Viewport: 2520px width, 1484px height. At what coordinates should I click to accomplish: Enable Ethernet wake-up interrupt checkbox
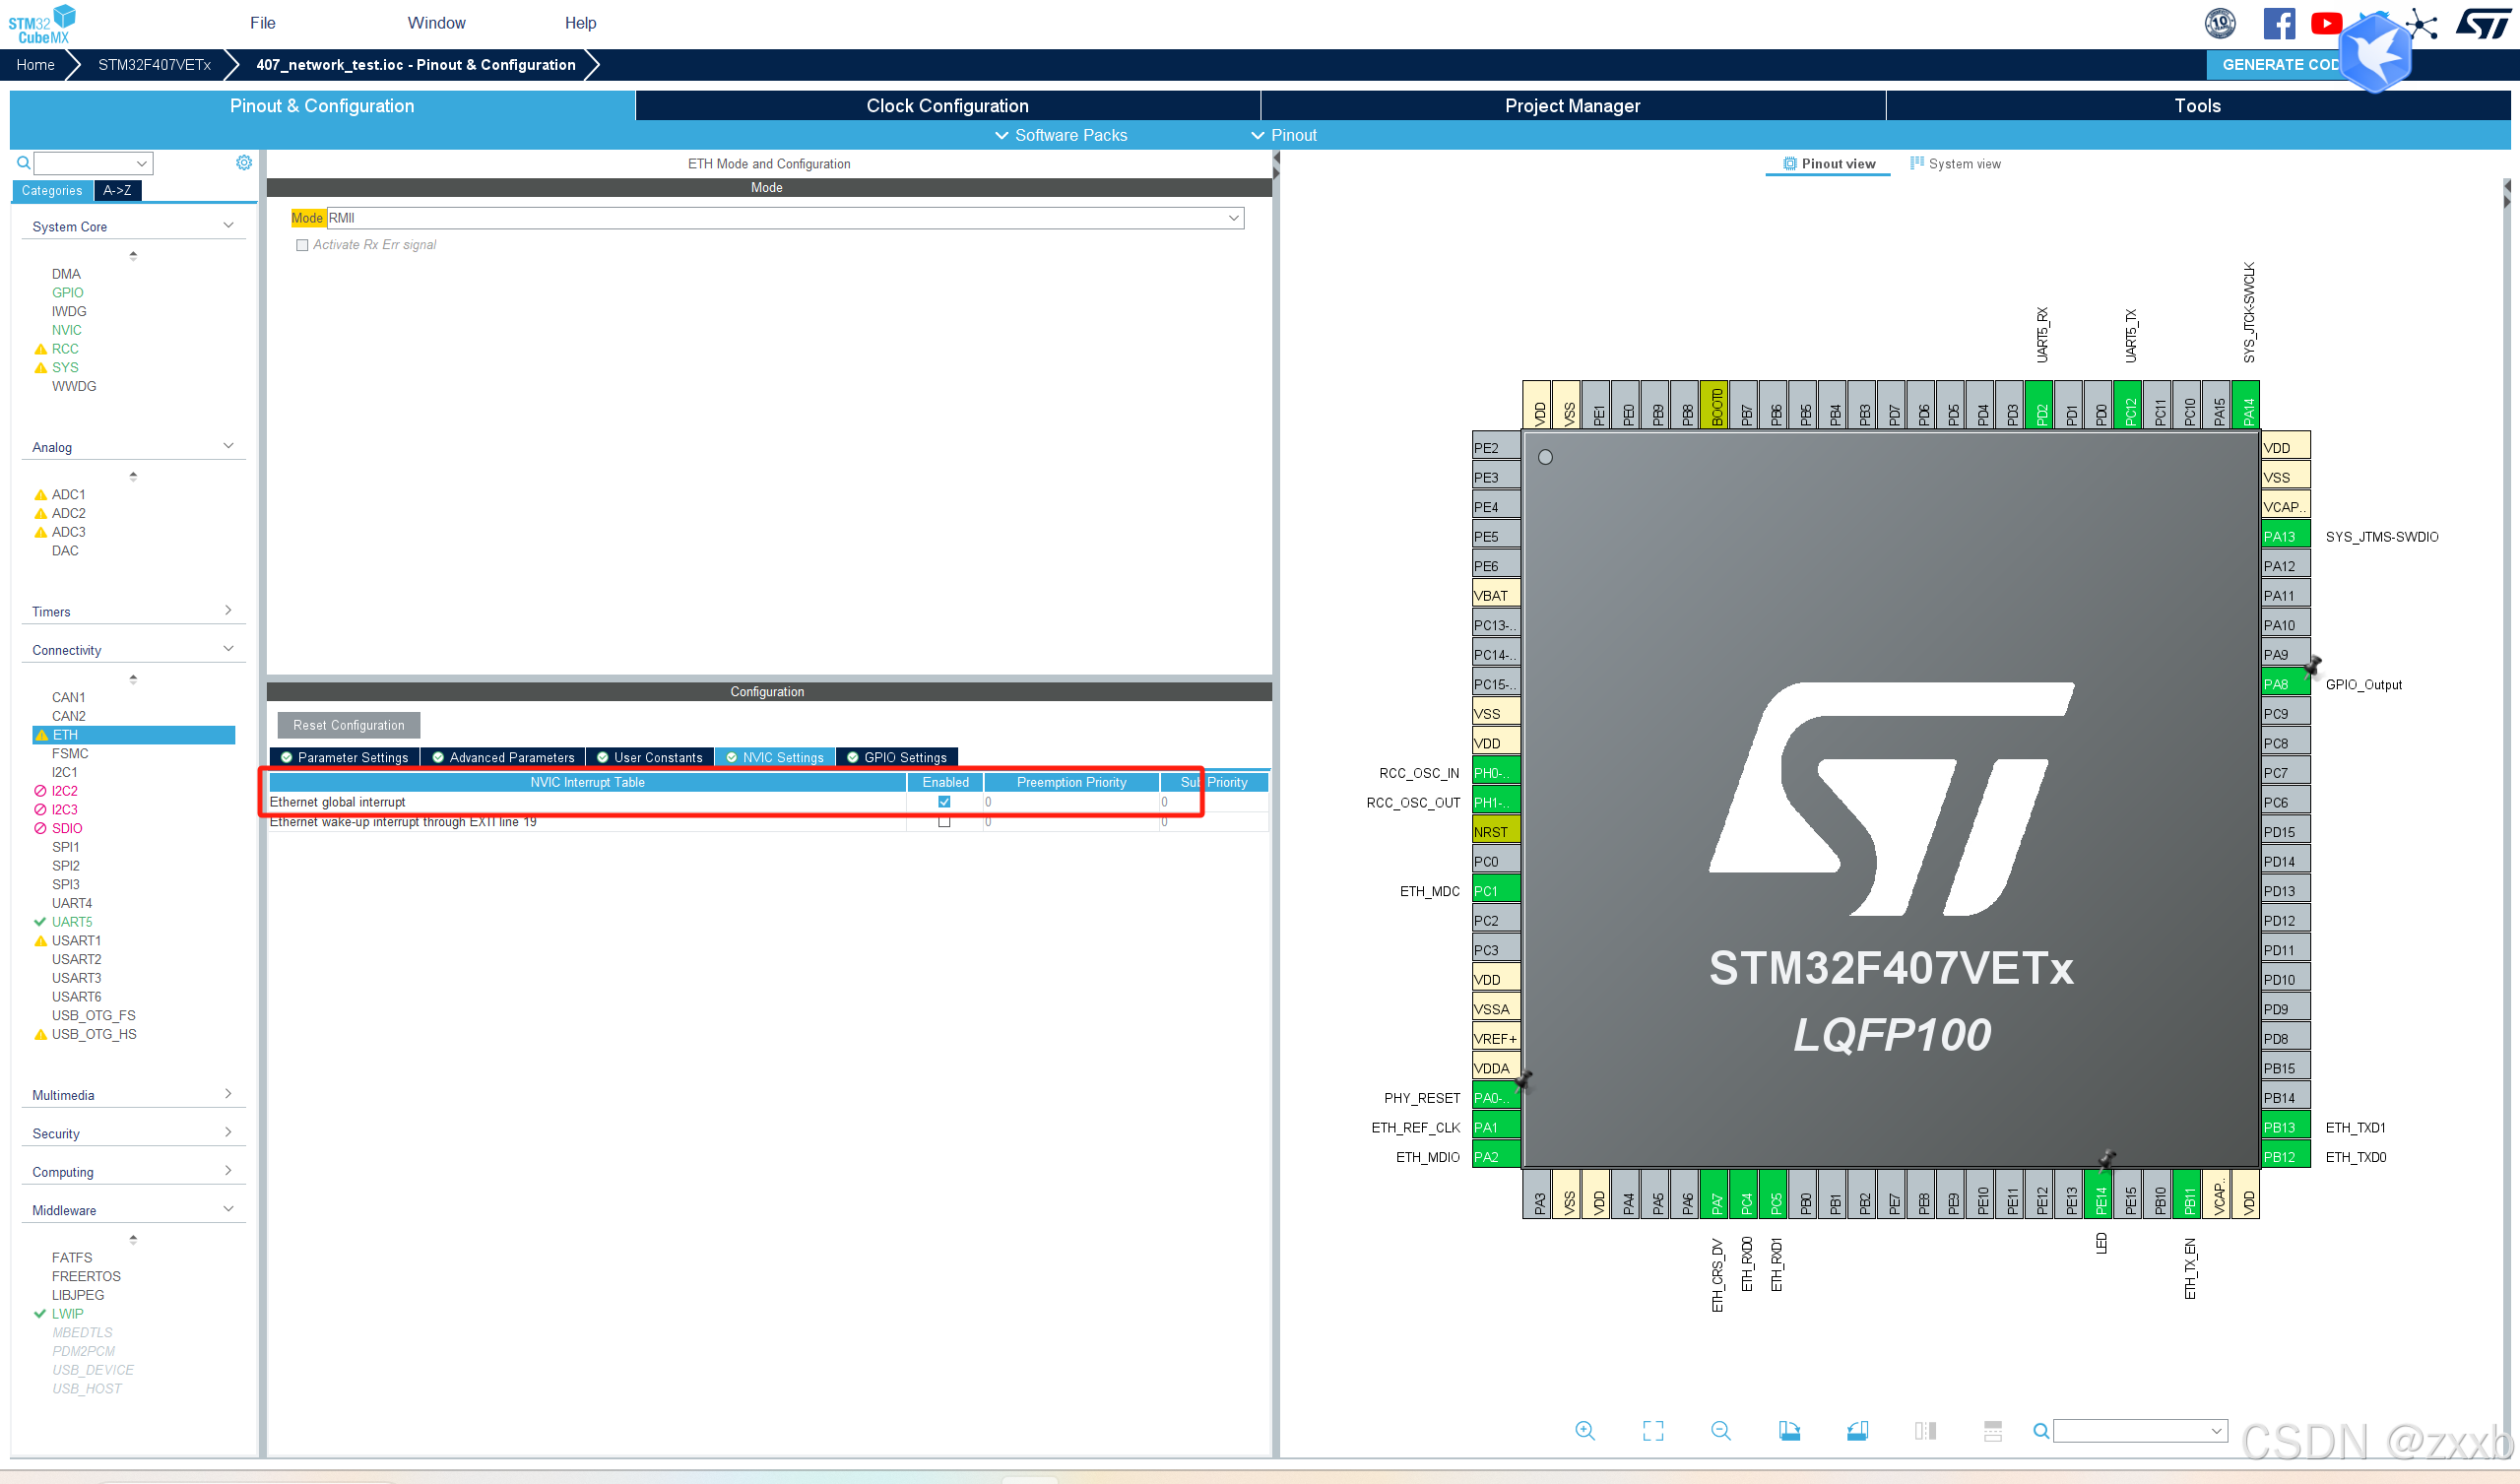click(x=944, y=822)
